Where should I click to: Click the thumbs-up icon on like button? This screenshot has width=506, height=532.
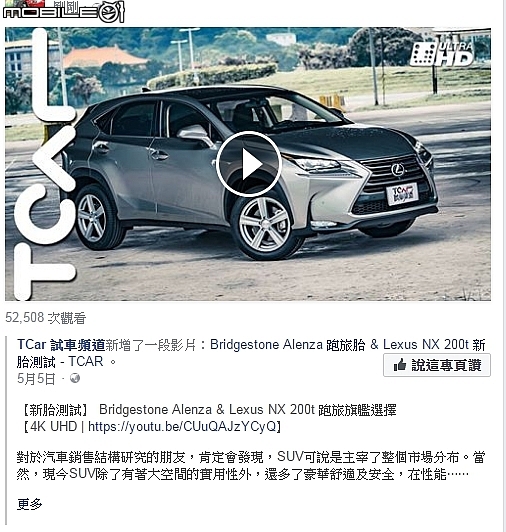(399, 365)
